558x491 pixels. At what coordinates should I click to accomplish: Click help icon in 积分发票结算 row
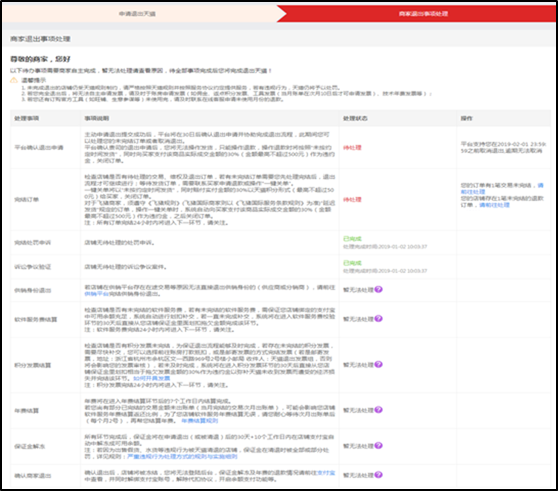click(378, 364)
